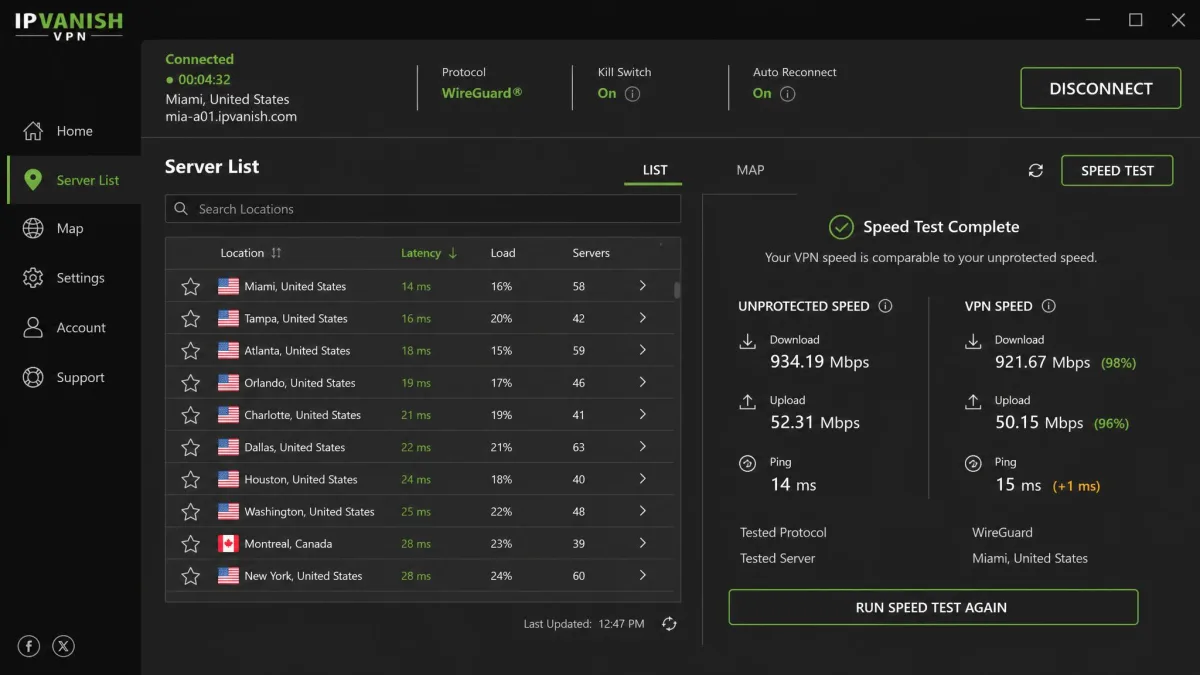The width and height of the screenshot is (1200, 675).
Task: Mark Houston, United States as favorite
Action: pyautogui.click(x=190, y=480)
